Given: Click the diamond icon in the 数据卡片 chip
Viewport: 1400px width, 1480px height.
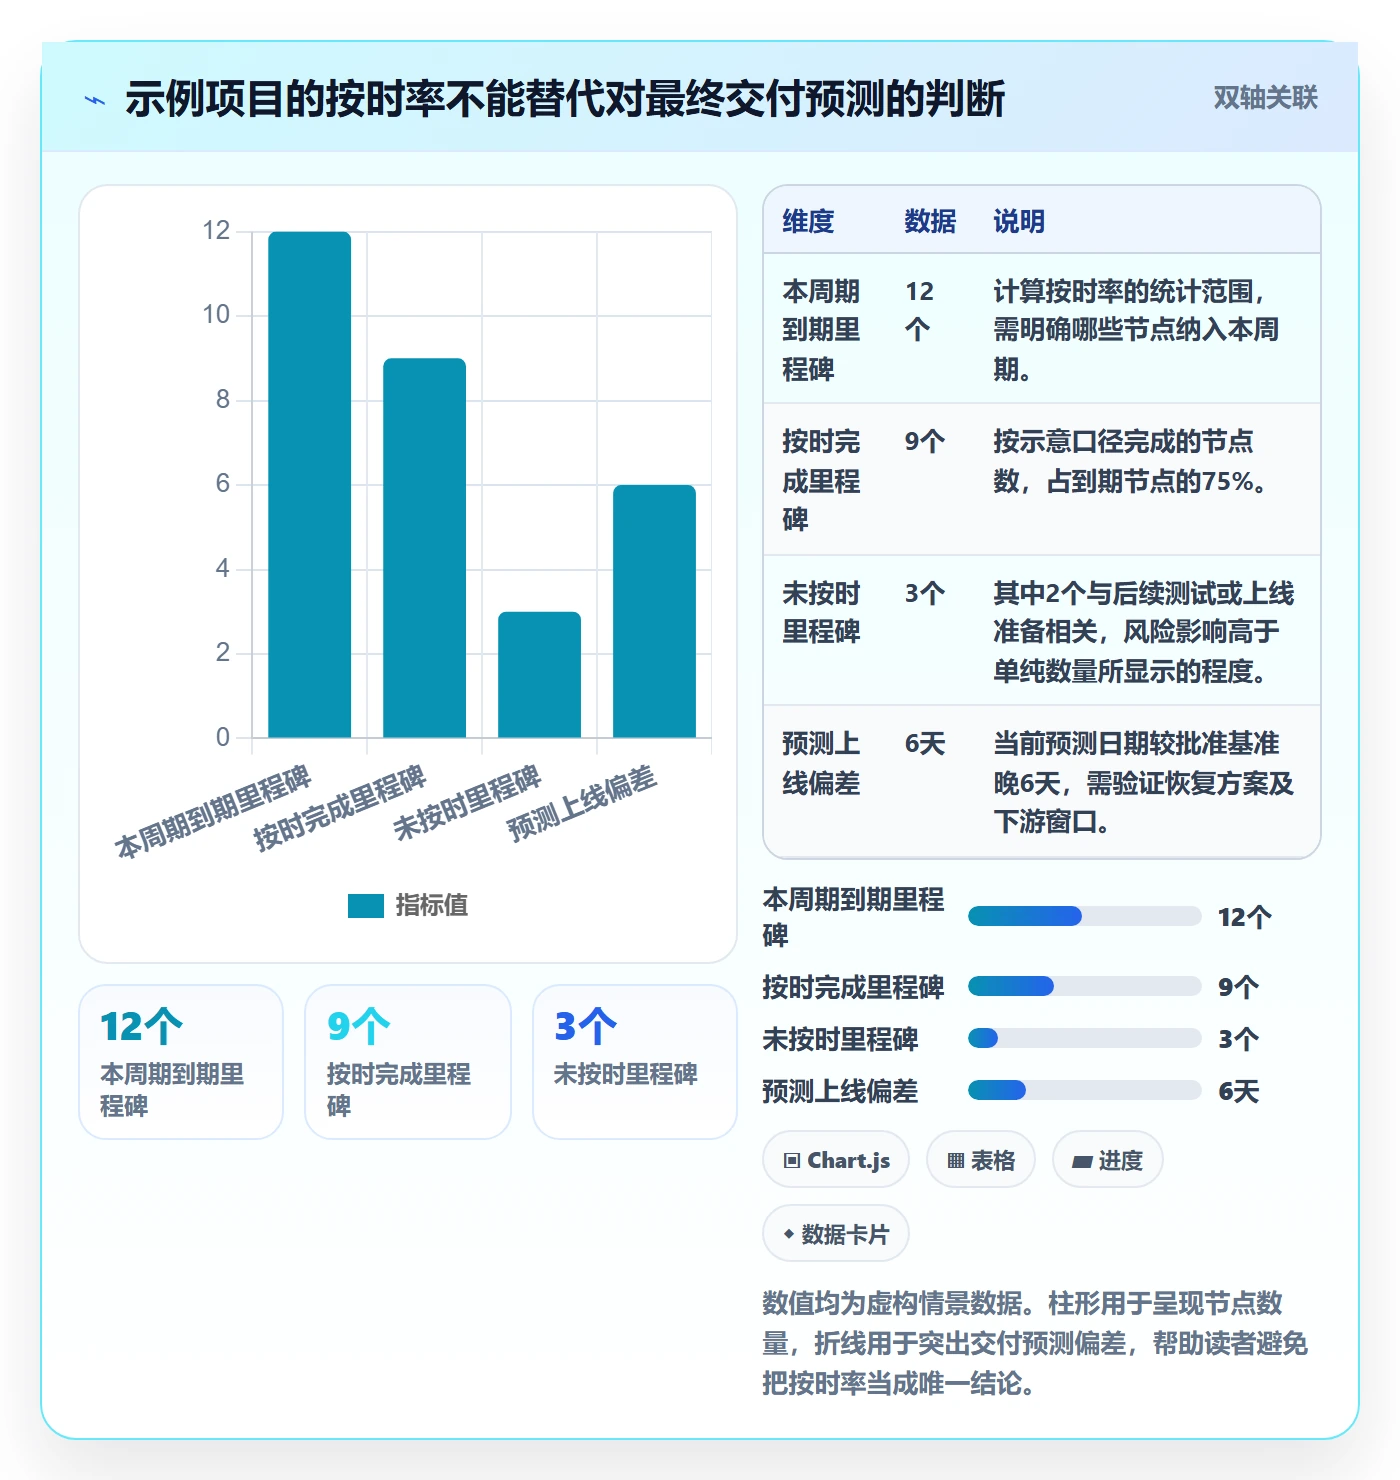Looking at the screenshot, I should [789, 1235].
